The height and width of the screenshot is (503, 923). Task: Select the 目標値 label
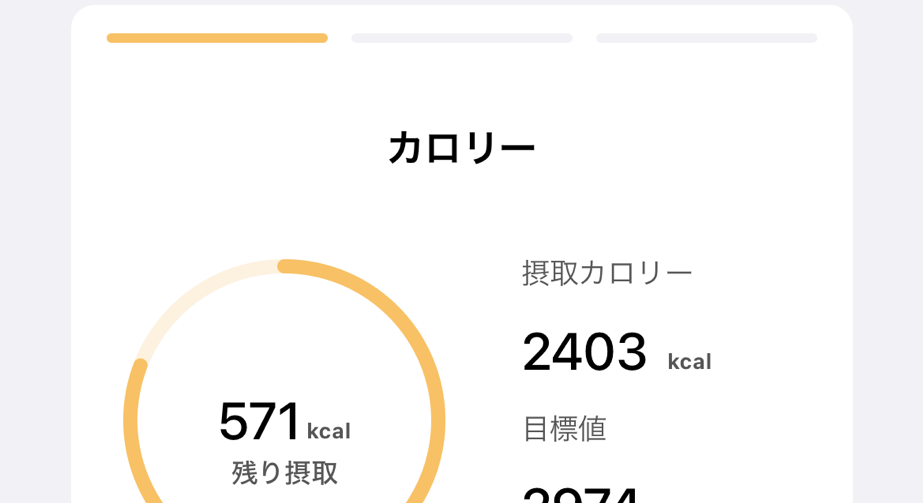tap(564, 428)
